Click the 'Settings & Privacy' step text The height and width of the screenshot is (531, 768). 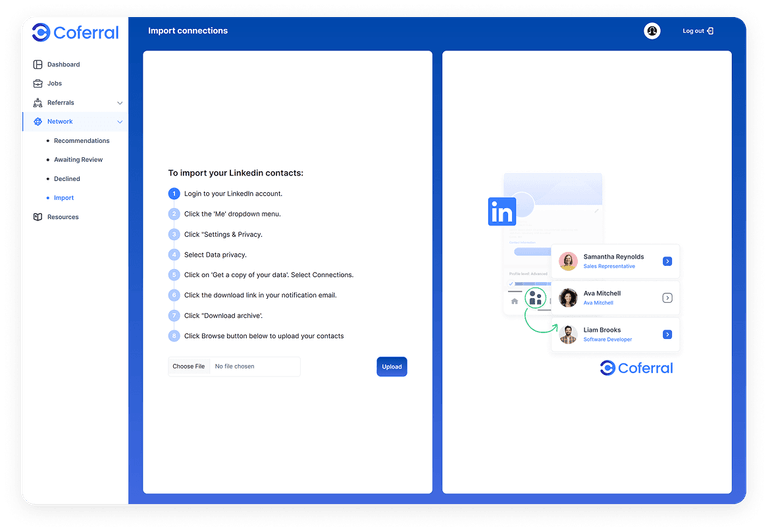(223, 235)
